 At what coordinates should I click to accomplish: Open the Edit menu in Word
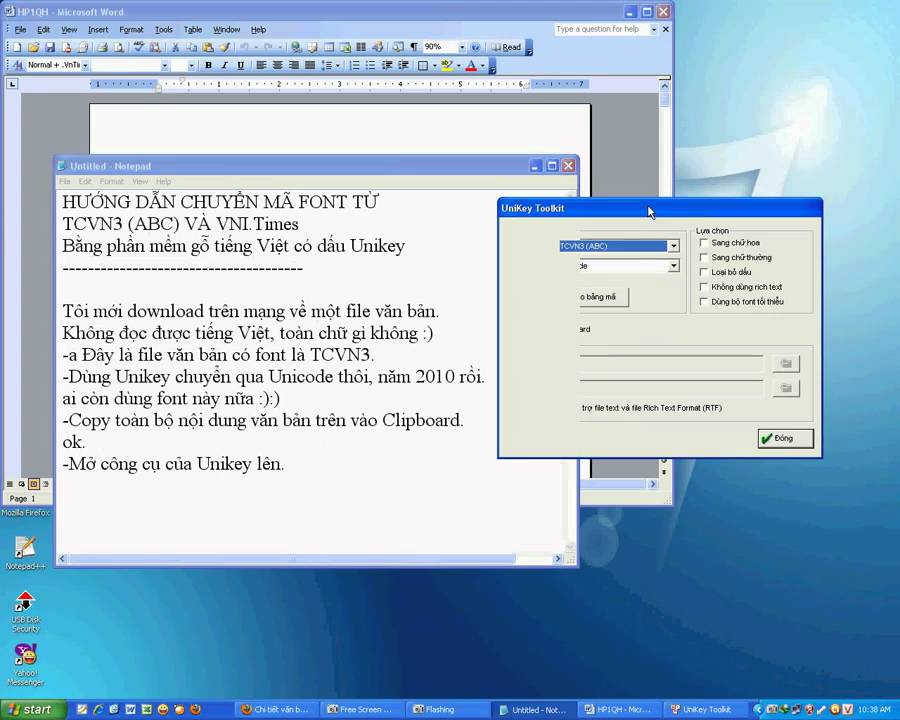click(x=44, y=29)
